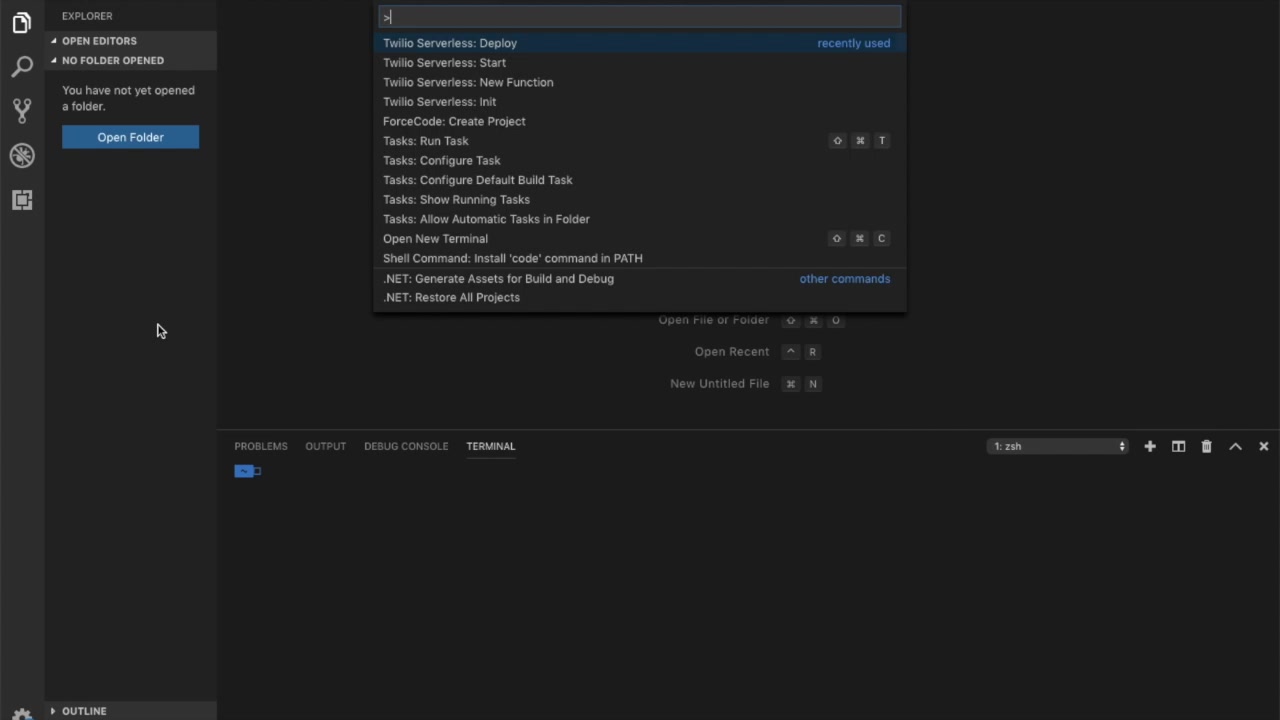Select Tasks: Configure Task
Screen dimensions: 1280x720
pyautogui.click(x=640, y=160)
